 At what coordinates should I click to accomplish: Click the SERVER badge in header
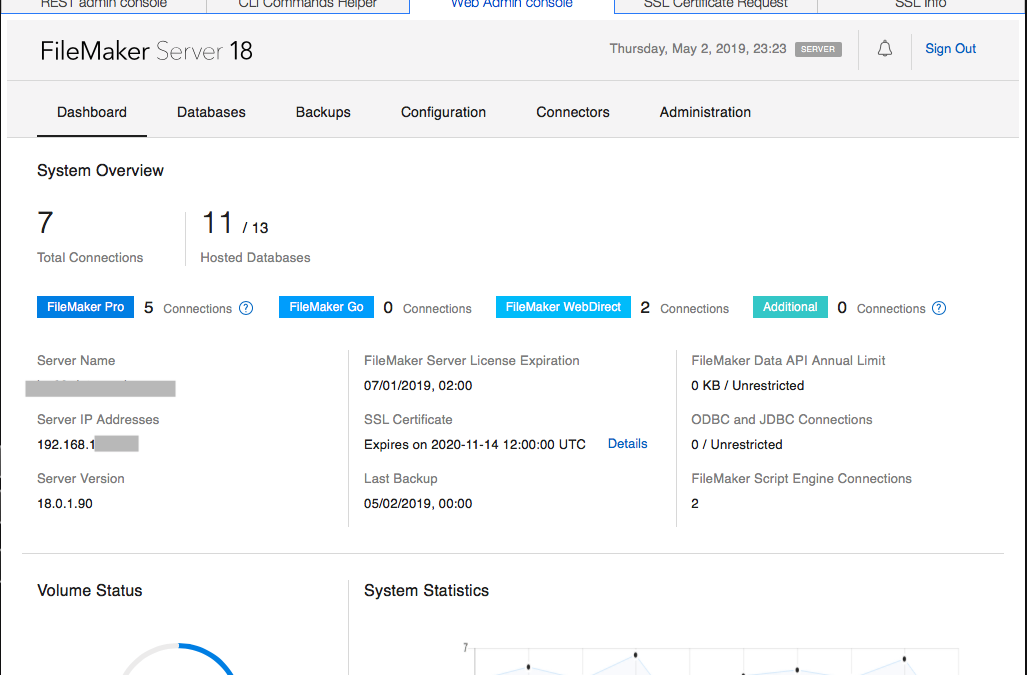point(818,49)
